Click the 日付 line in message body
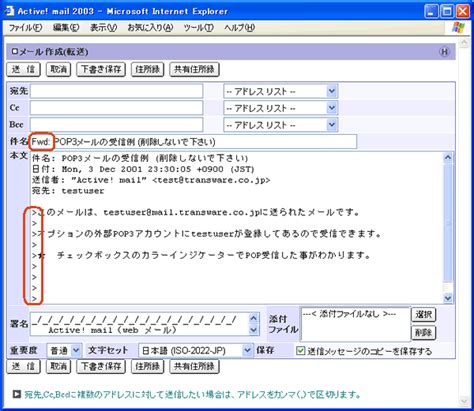This screenshot has width=474, height=411. 143,169
